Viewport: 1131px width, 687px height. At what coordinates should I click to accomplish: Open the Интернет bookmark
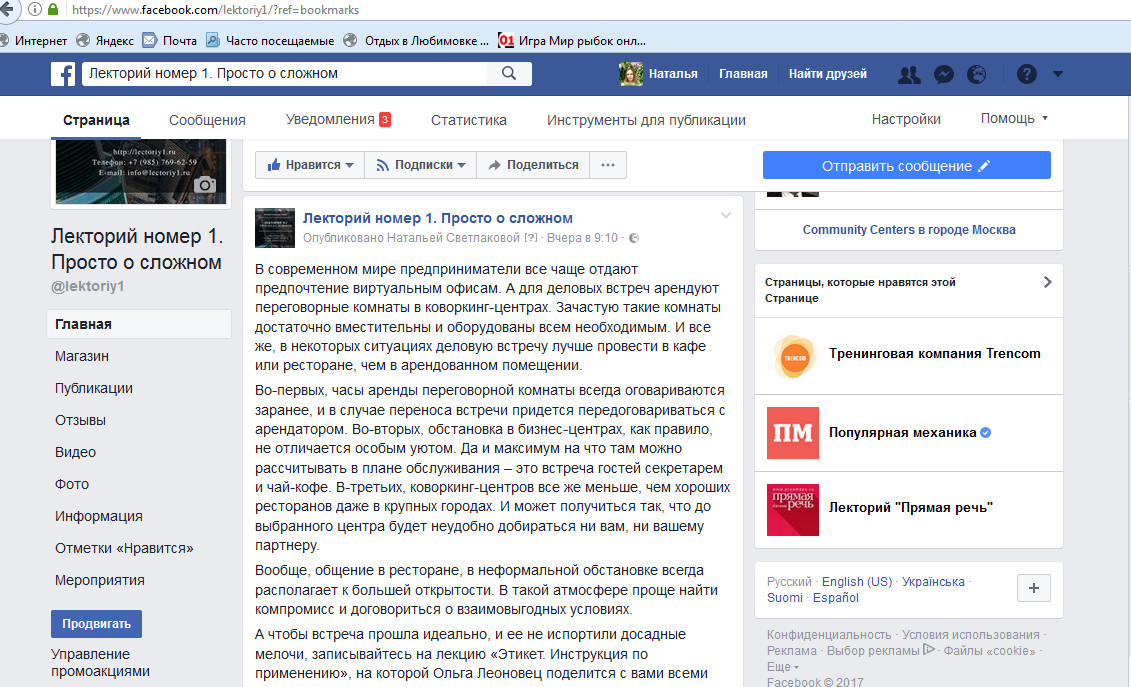pyautogui.click(x=34, y=40)
